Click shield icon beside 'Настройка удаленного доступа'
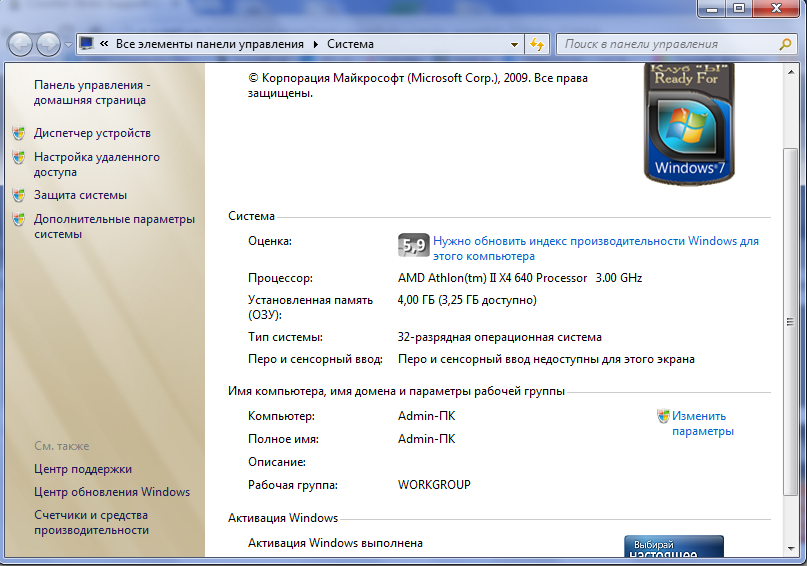 (x=19, y=157)
